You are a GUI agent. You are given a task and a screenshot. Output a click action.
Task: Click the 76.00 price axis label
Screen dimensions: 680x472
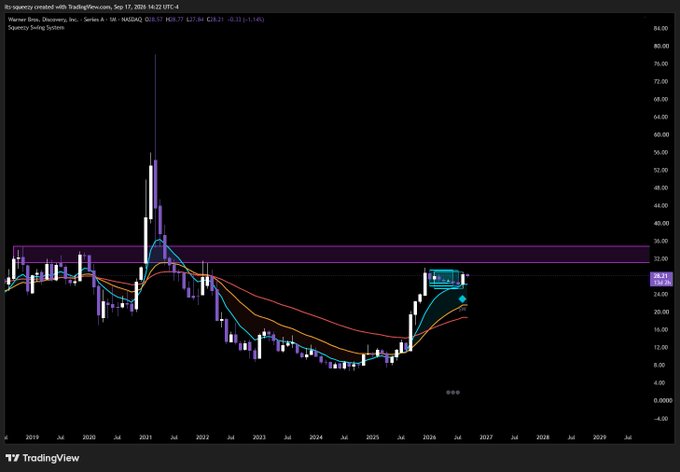point(661,64)
